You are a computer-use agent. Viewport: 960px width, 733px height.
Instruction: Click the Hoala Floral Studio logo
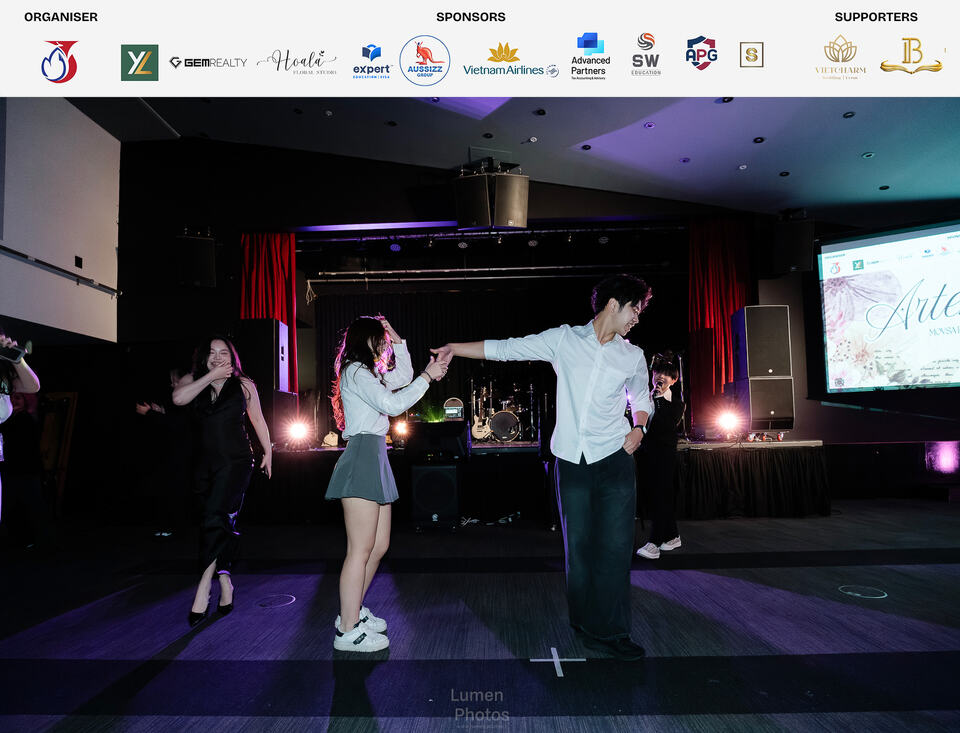coord(298,62)
